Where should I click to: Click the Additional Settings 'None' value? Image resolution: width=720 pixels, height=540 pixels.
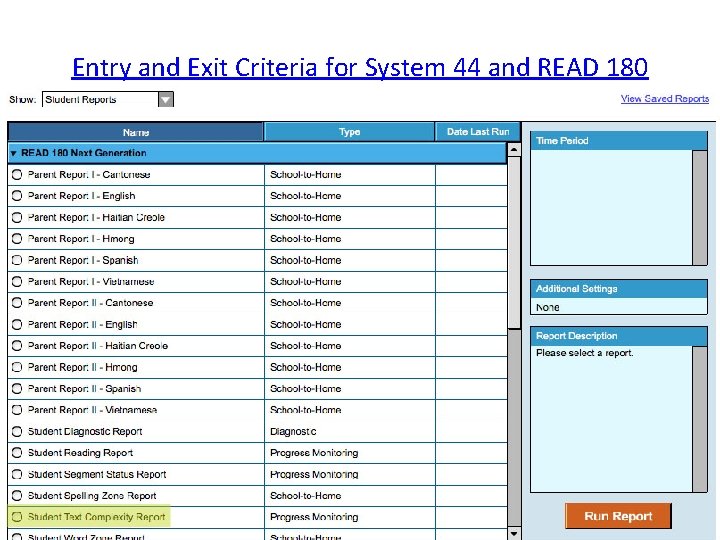pos(547,307)
